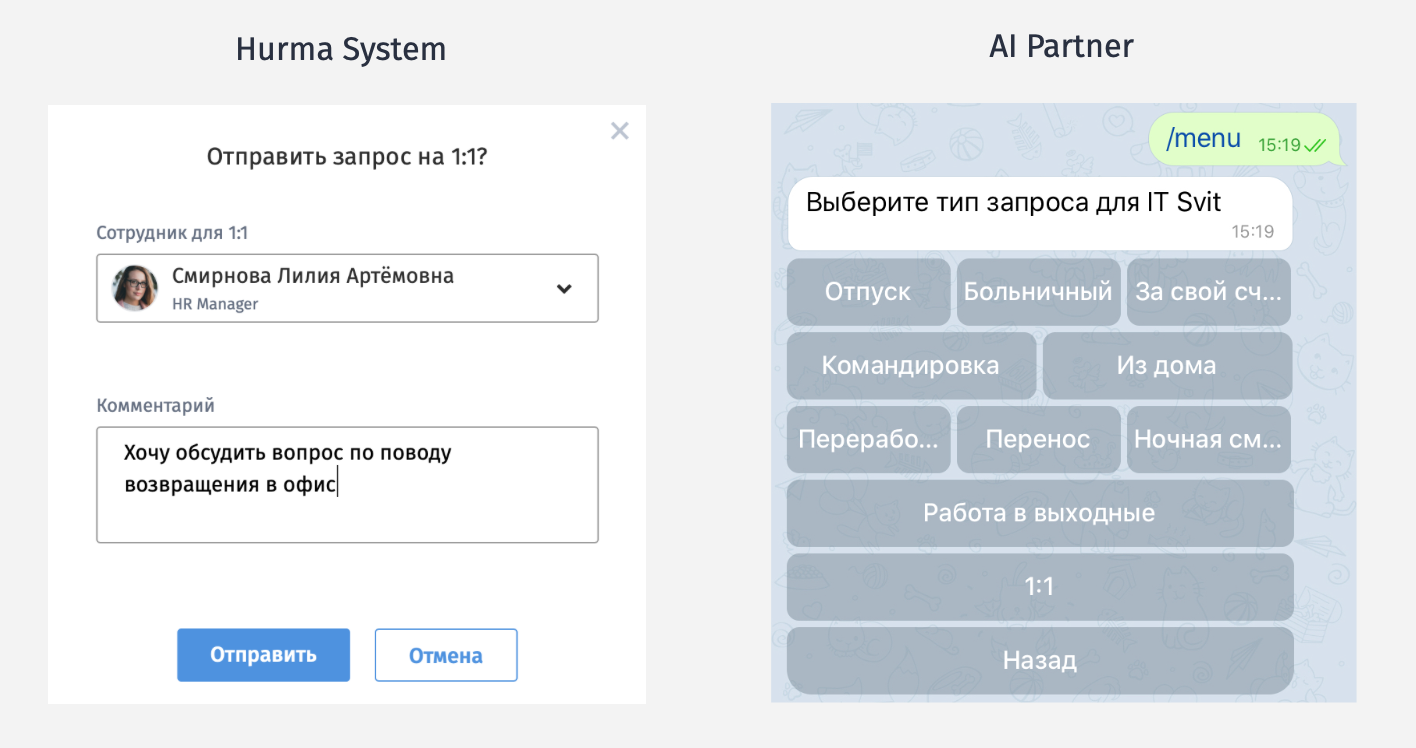1416x748 pixels.
Task: Click the Отправить button
Action: pyautogui.click(x=263, y=655)
